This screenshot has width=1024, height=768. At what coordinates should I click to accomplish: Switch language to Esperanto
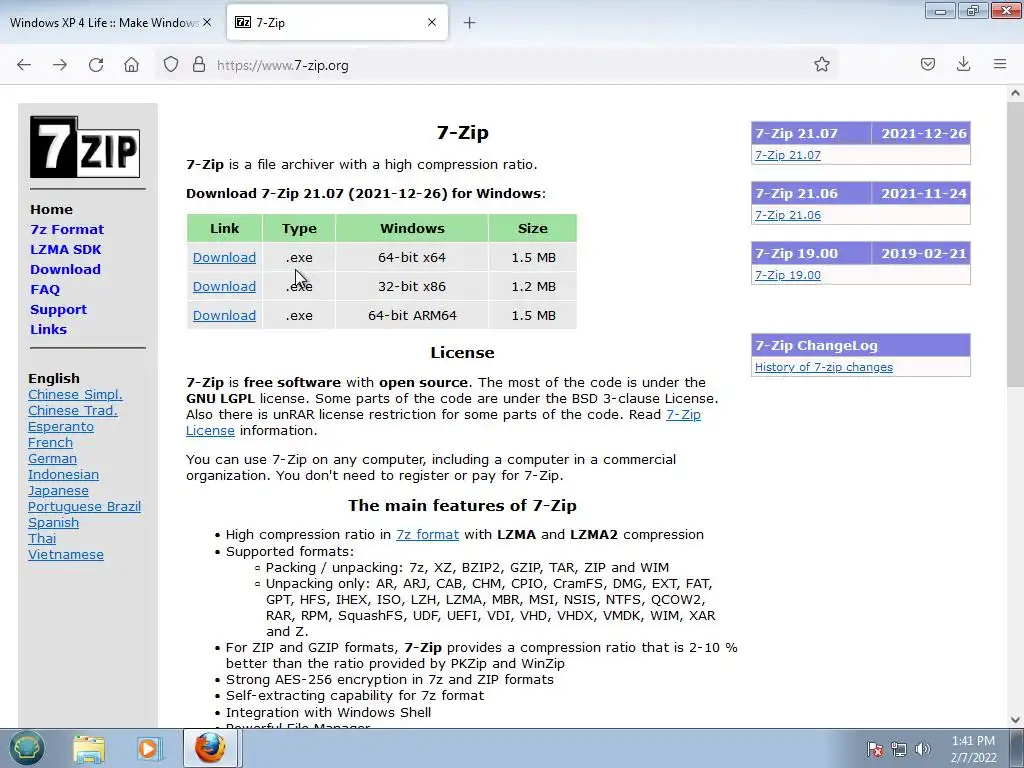61,426
